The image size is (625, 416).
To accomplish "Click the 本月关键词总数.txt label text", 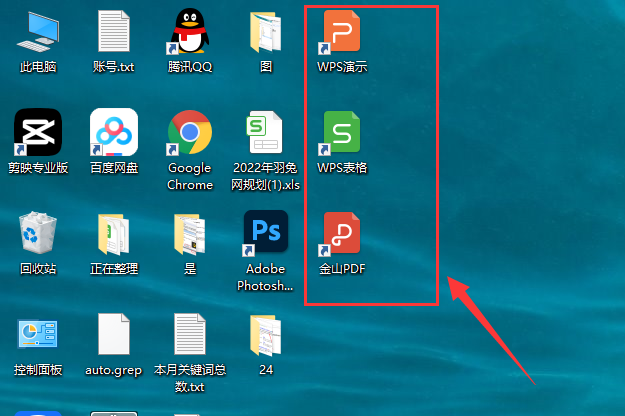I will (190, 379).
